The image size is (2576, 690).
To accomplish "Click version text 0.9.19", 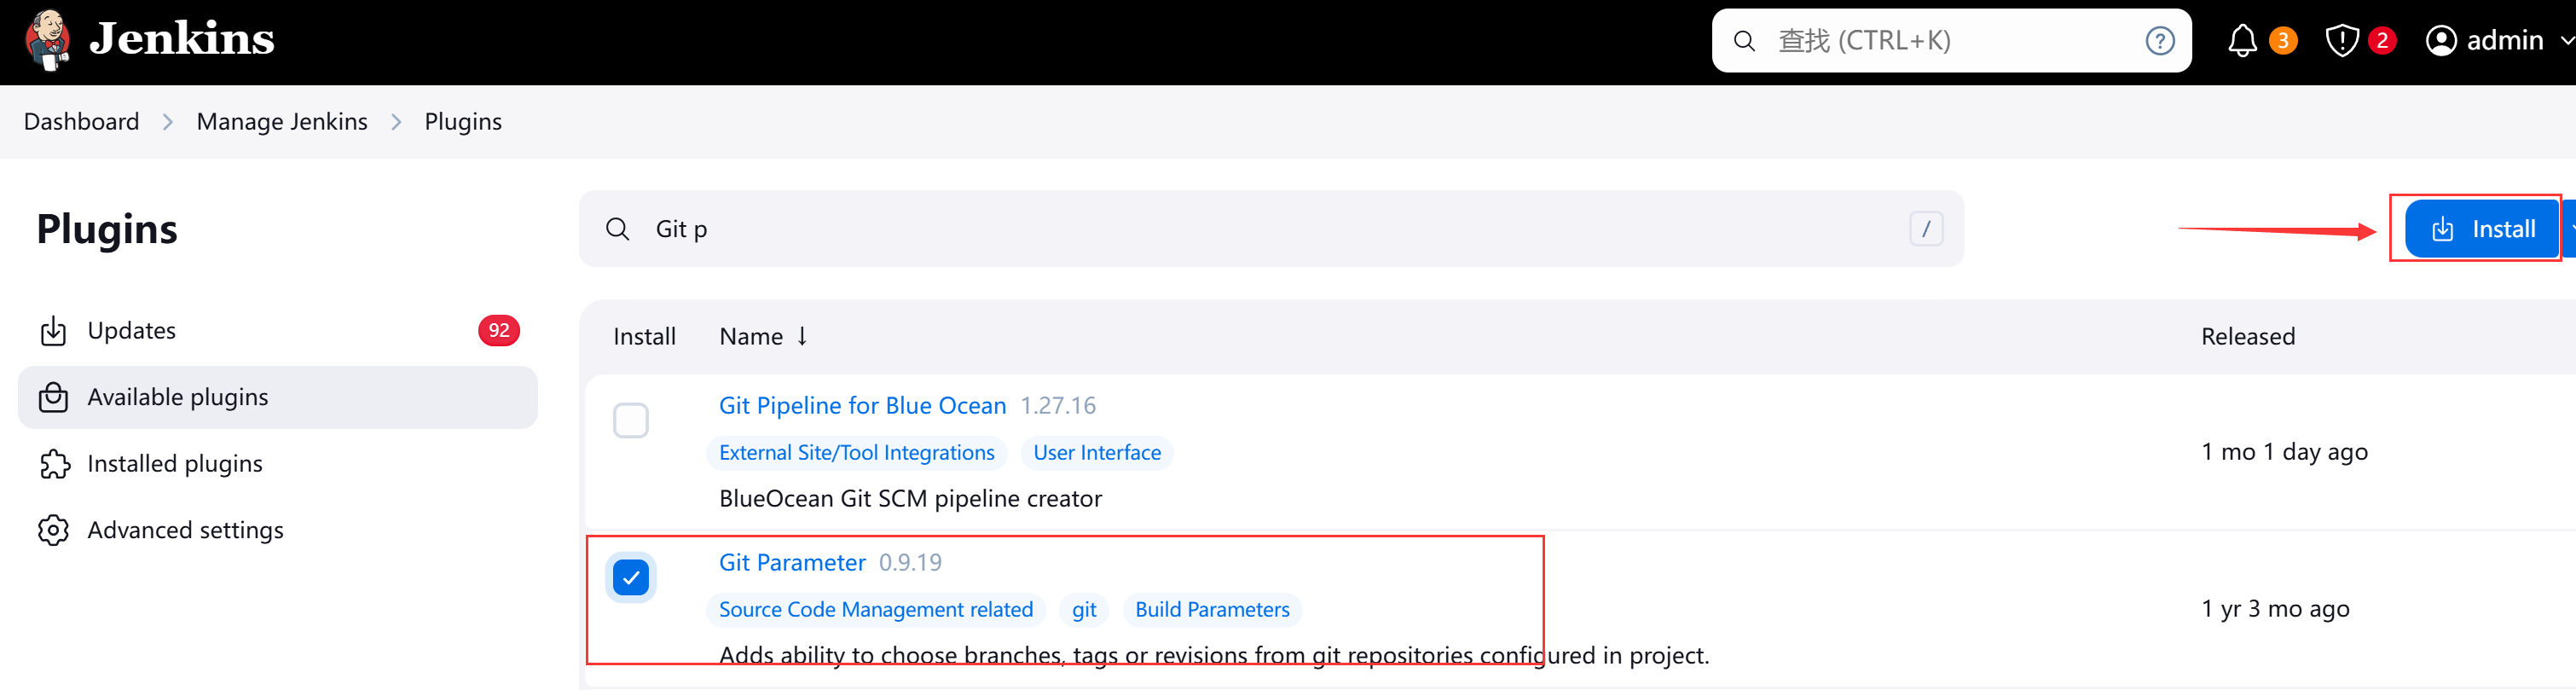I will 910,562.
